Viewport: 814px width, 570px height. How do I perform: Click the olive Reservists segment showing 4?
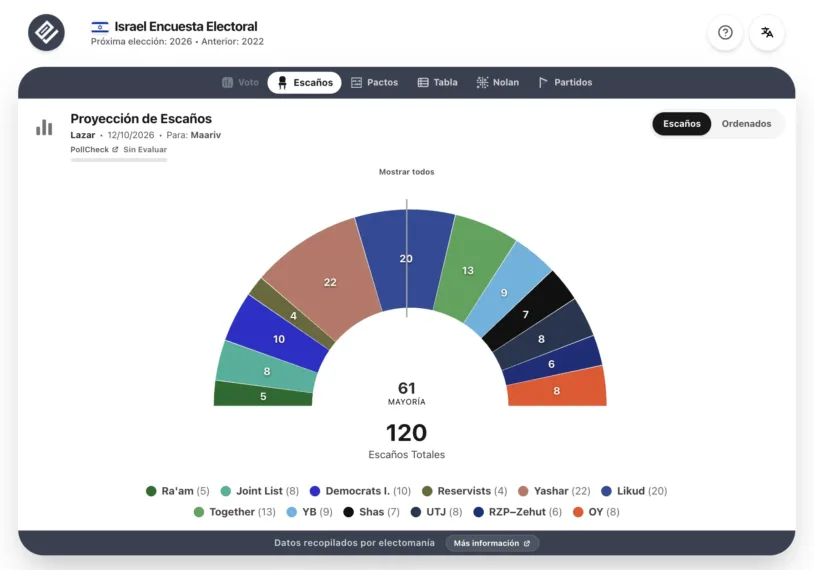click(x=293, y=315)
